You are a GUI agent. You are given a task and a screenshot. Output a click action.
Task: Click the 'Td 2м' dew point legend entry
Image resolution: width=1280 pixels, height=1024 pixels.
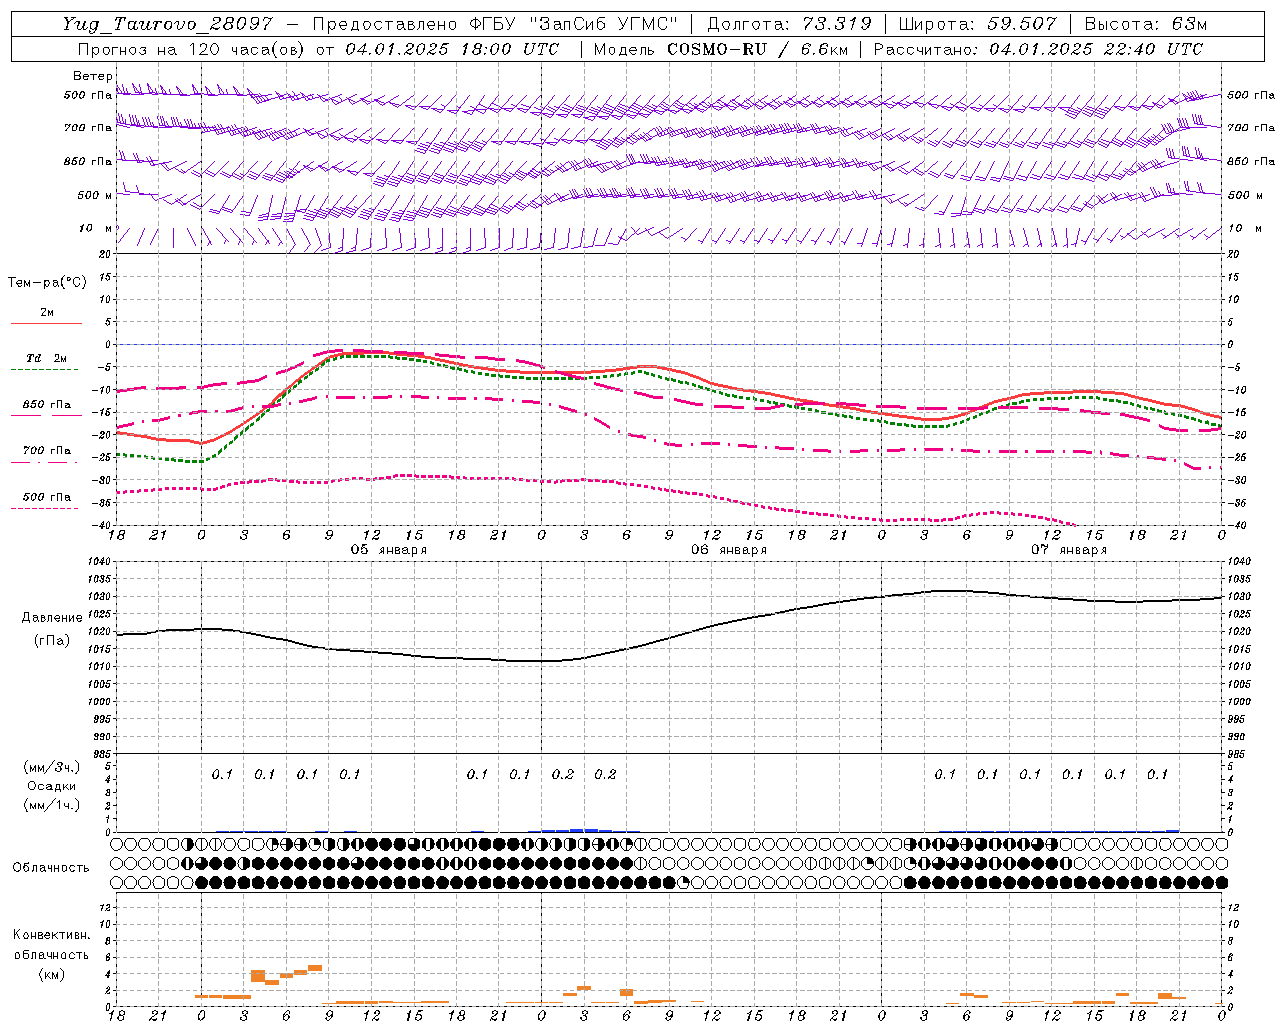pyautogui.click(x=46, y=357)
